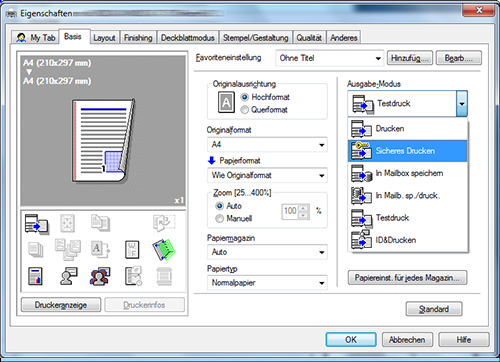
Task: Choose Sicheres Drucken in the output mode list
Action: click(408, 151)
